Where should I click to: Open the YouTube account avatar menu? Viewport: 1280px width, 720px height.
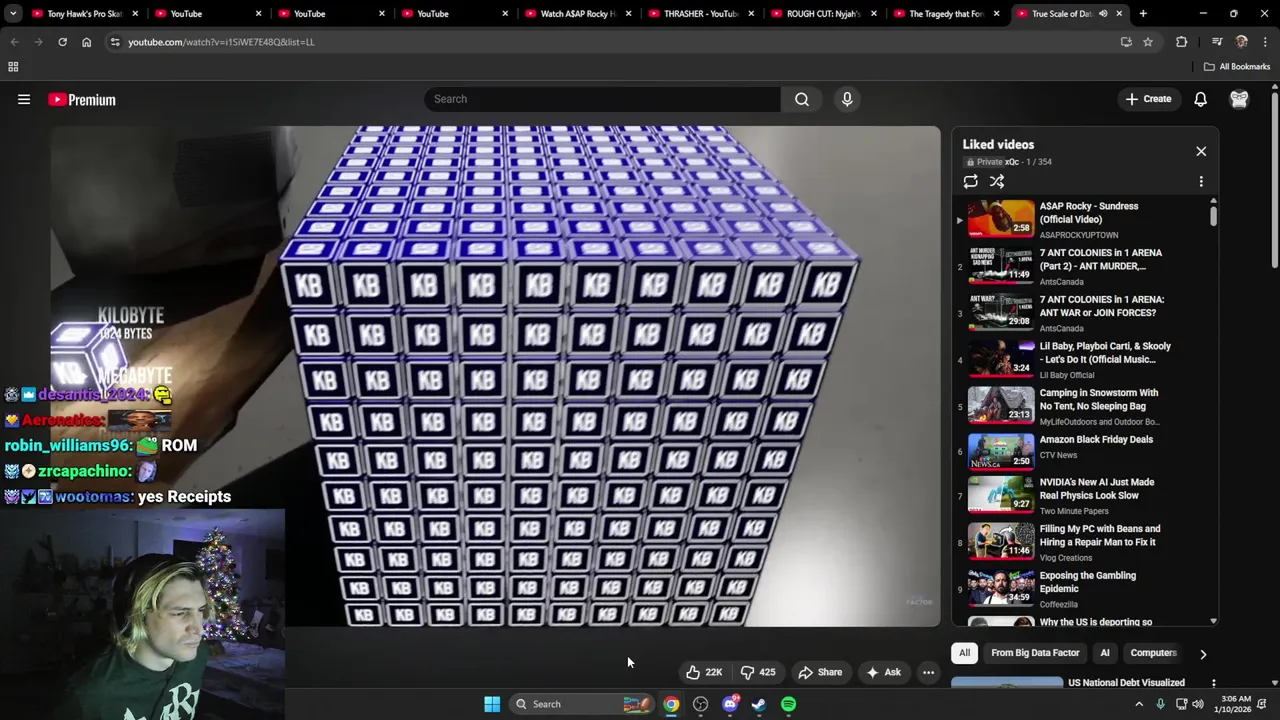click(x=1239, y=99)
